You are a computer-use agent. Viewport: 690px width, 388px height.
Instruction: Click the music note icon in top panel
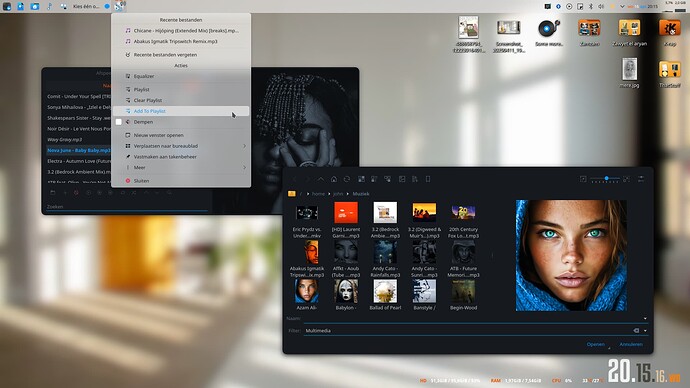tap(49, 6)
